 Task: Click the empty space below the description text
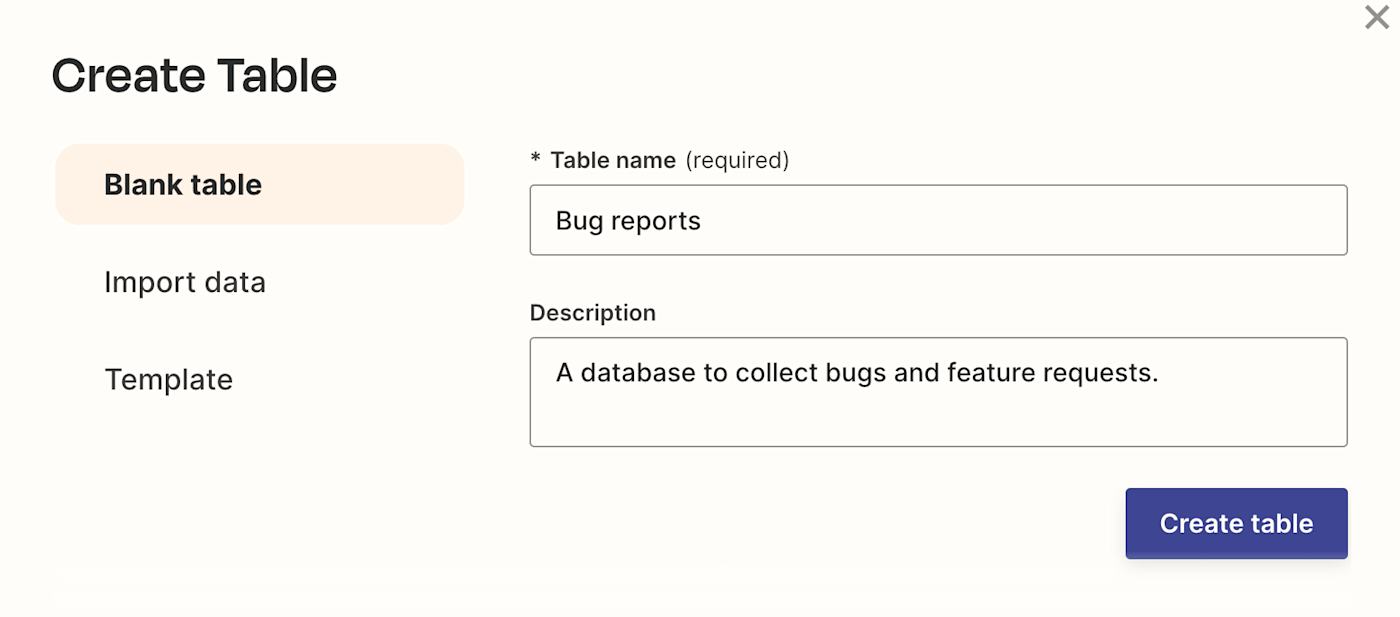point(938,418)
